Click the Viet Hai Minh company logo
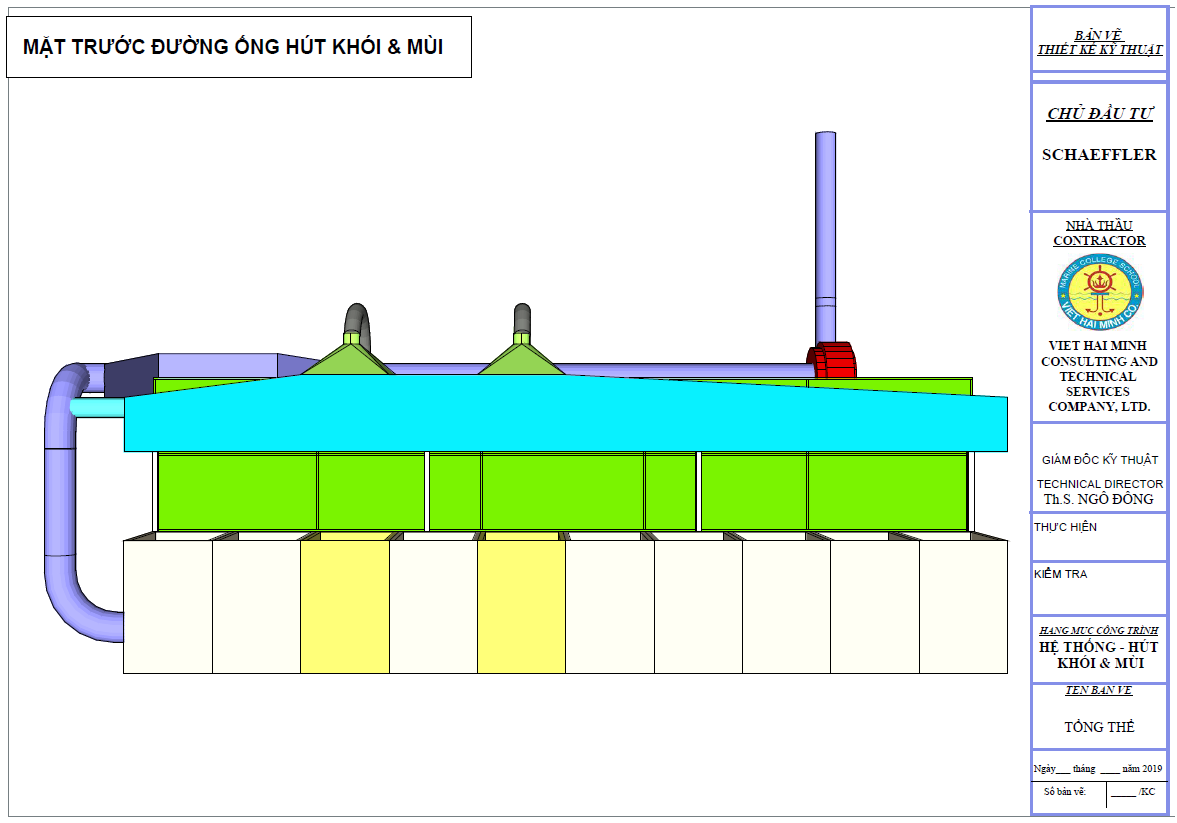This screenshot has height=823, width=1177. tap(1100, 292)
